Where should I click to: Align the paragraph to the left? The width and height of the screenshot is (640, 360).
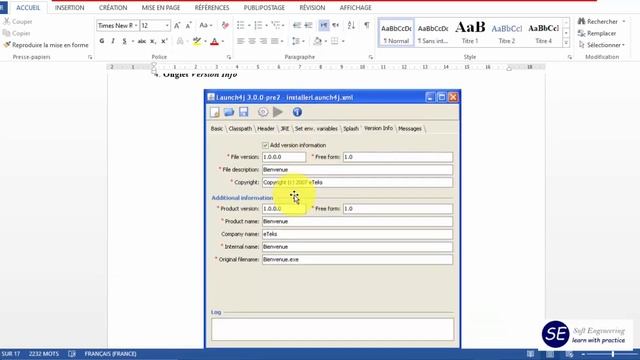[240, 41]
